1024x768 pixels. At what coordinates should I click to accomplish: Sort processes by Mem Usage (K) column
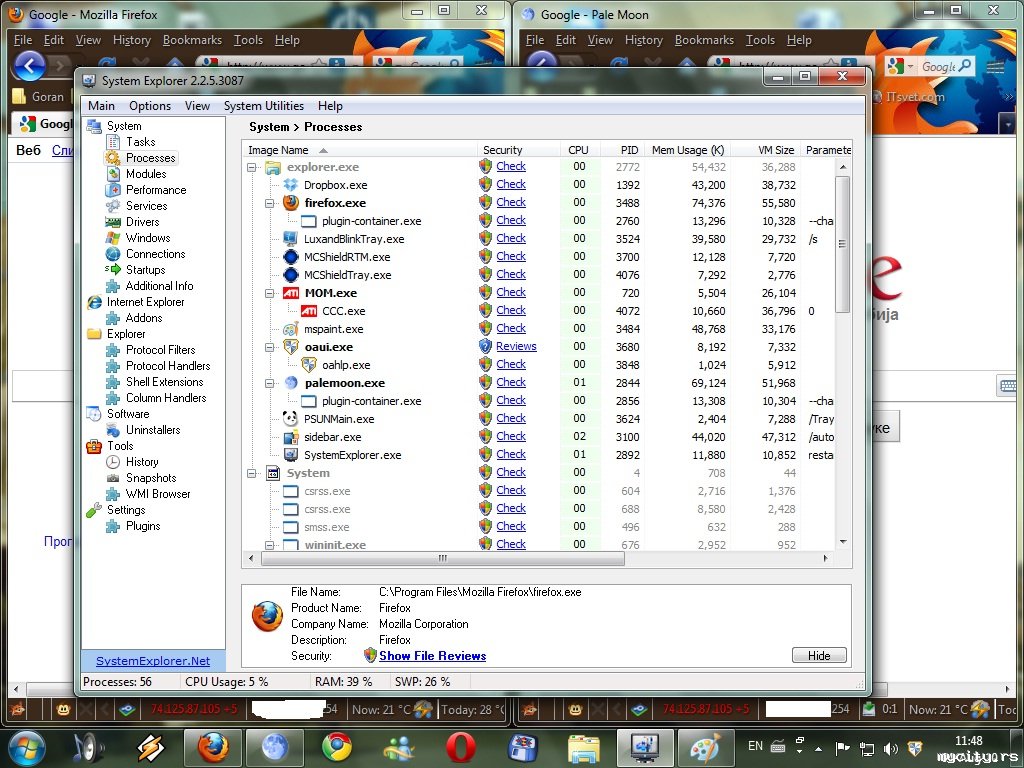coord(688,150)
